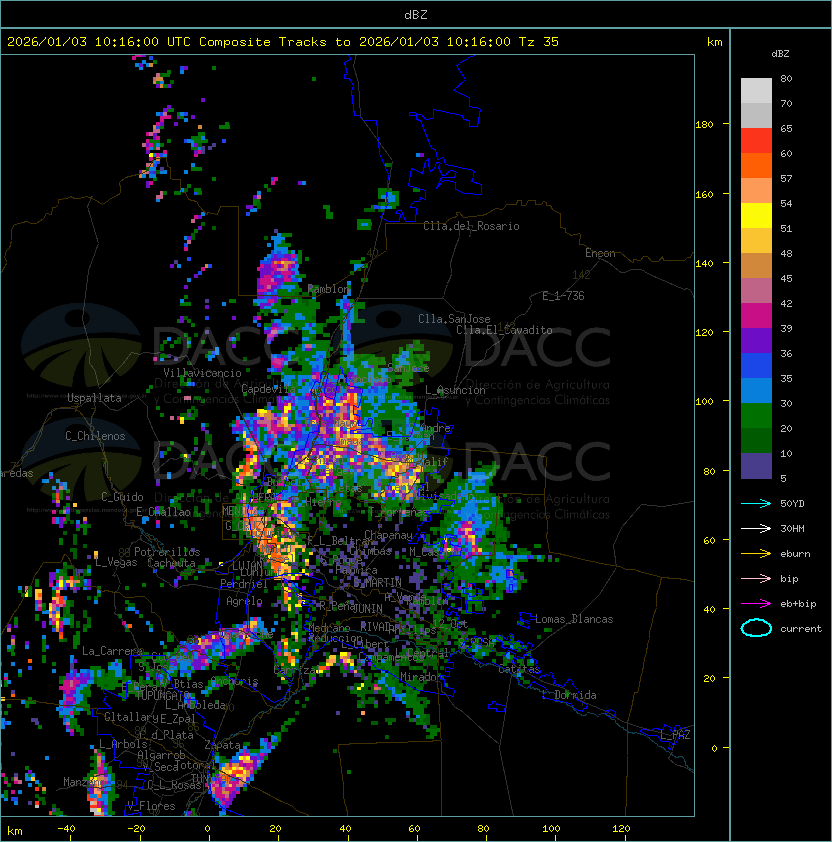Image resolution: width=832 pixels, height=842 pixels.
Task: Click the 'dBZ' title at the top bar
Action: tap(416, 15)
